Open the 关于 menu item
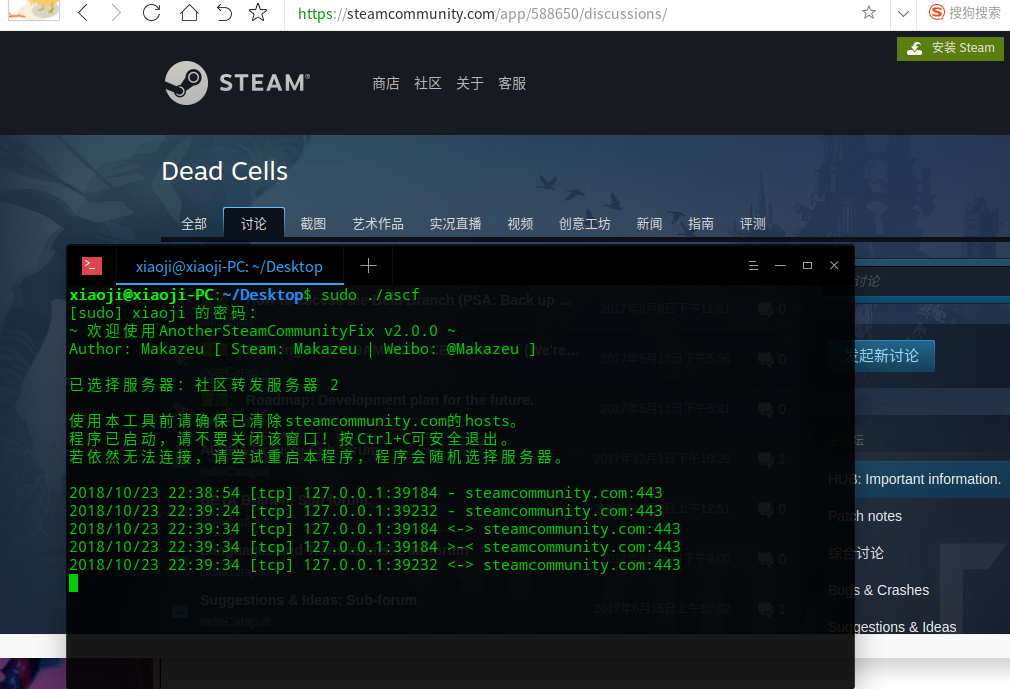The width and height of the screenshot is (1010, 689). click(470, 84)
